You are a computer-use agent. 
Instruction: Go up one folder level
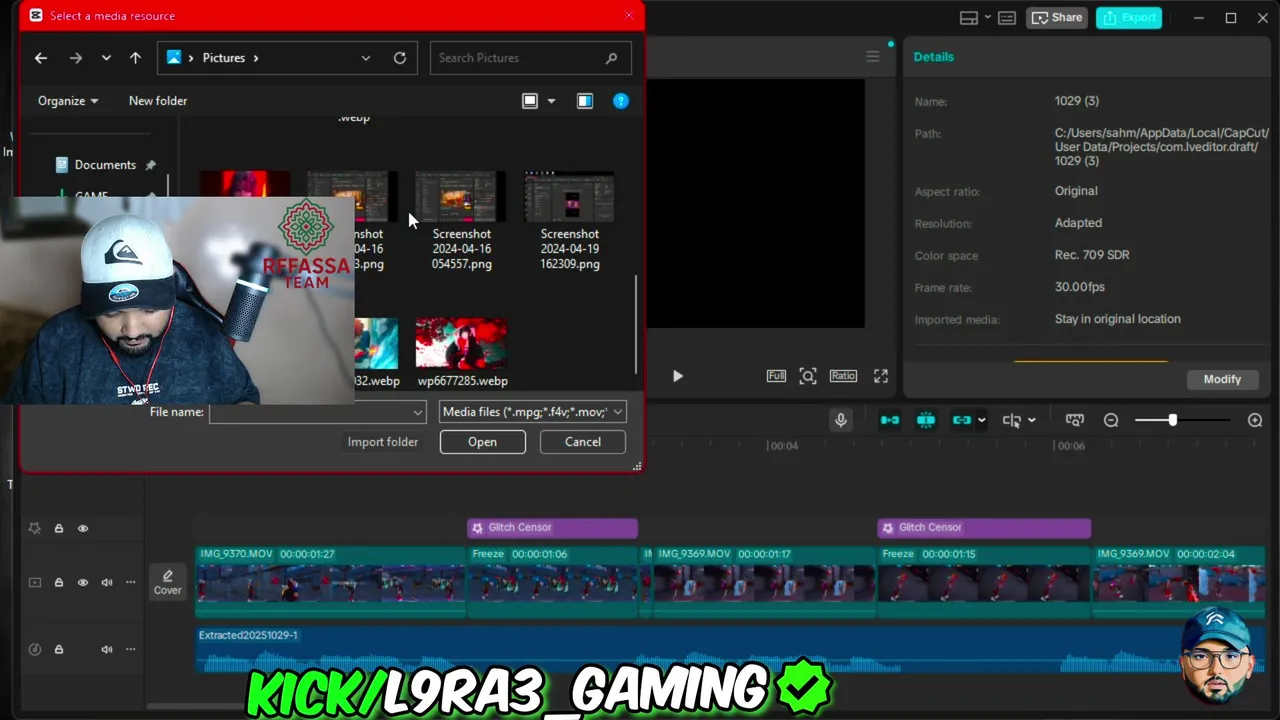(135, 58)
